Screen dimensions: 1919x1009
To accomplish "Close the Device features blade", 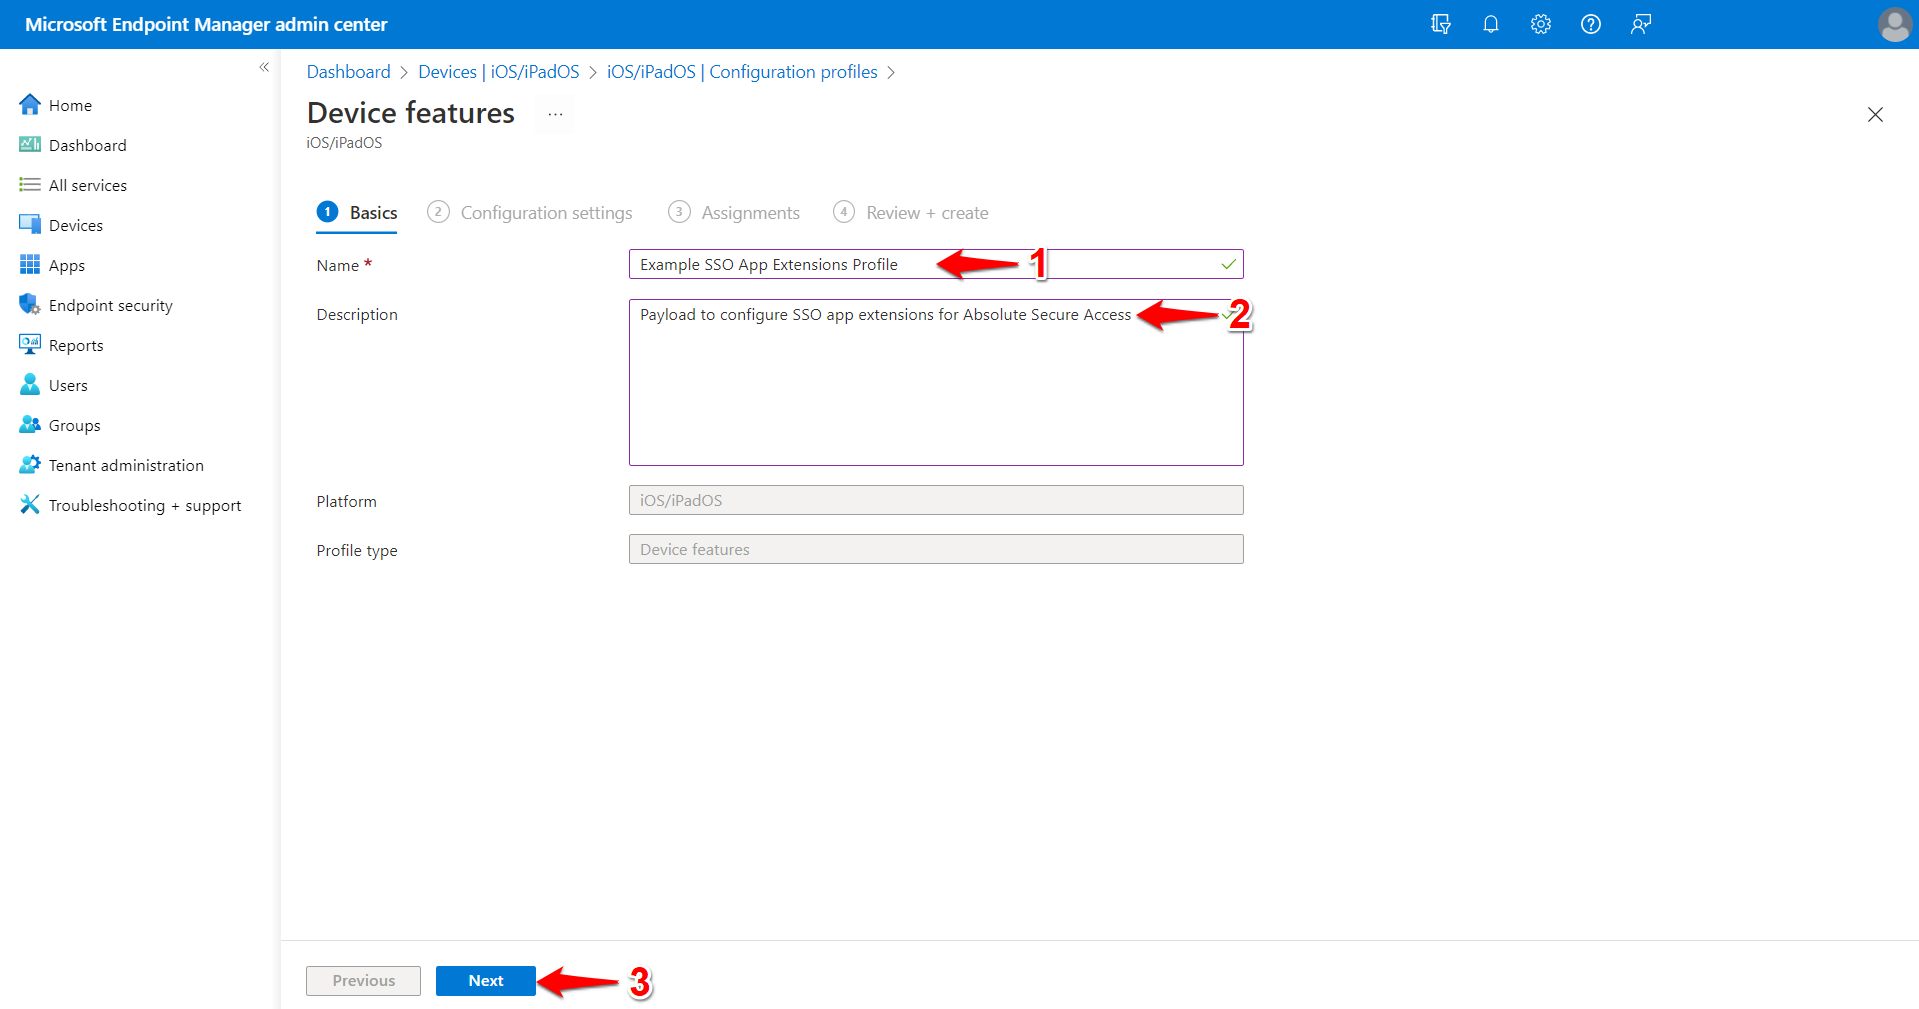I will tap(1875, 114).
